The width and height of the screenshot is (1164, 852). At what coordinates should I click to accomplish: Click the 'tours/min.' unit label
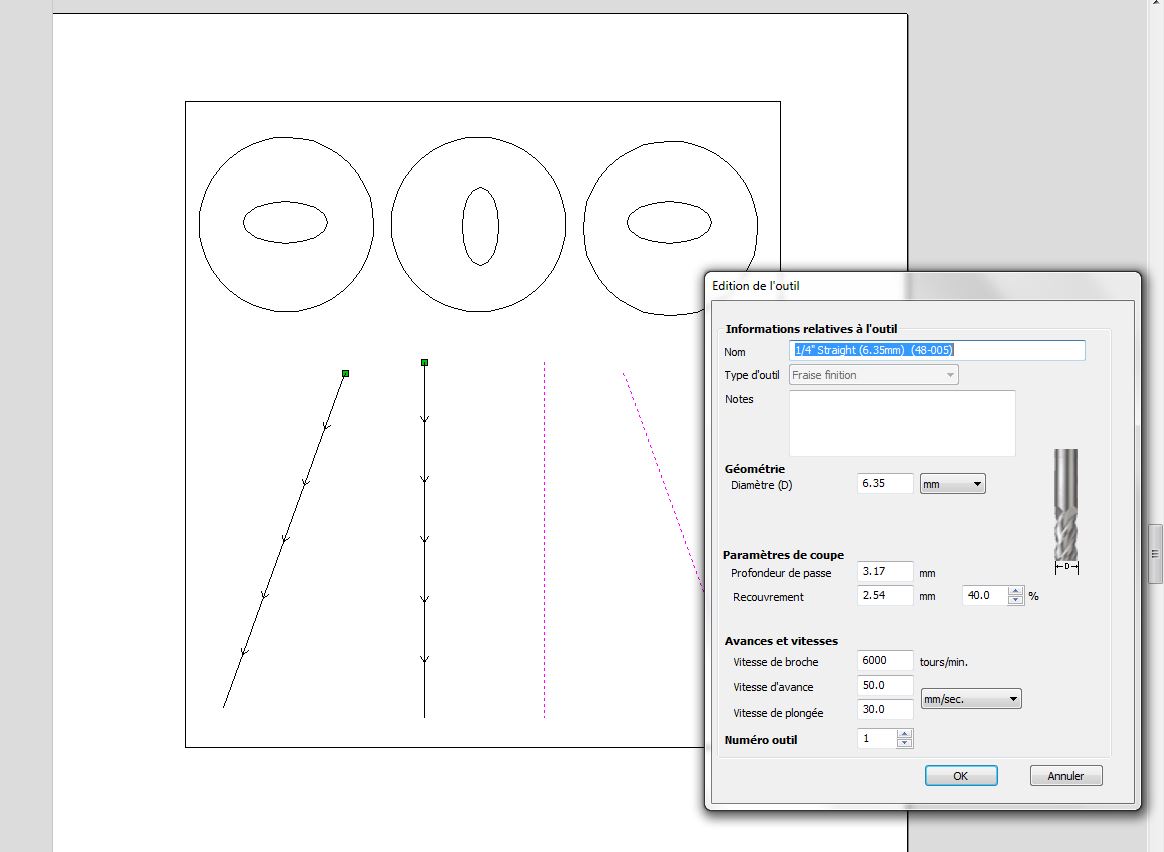point(944,662)
